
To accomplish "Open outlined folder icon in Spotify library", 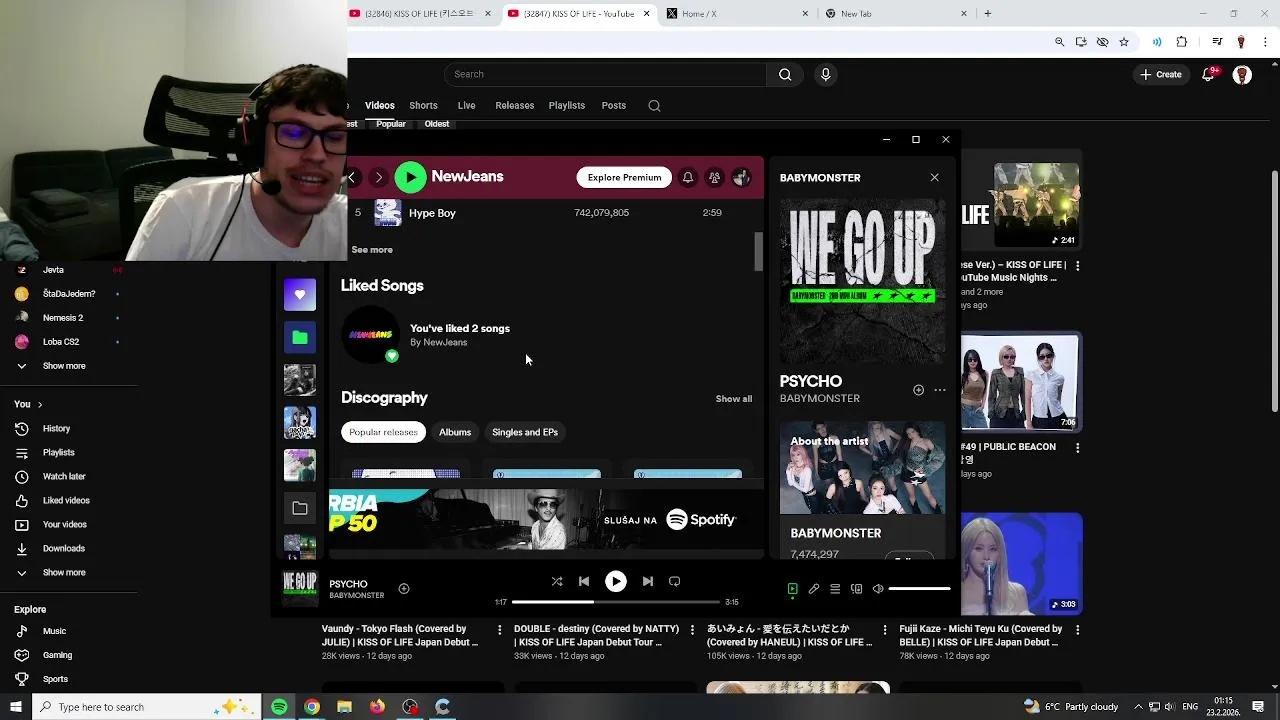I will click(300, 508).
